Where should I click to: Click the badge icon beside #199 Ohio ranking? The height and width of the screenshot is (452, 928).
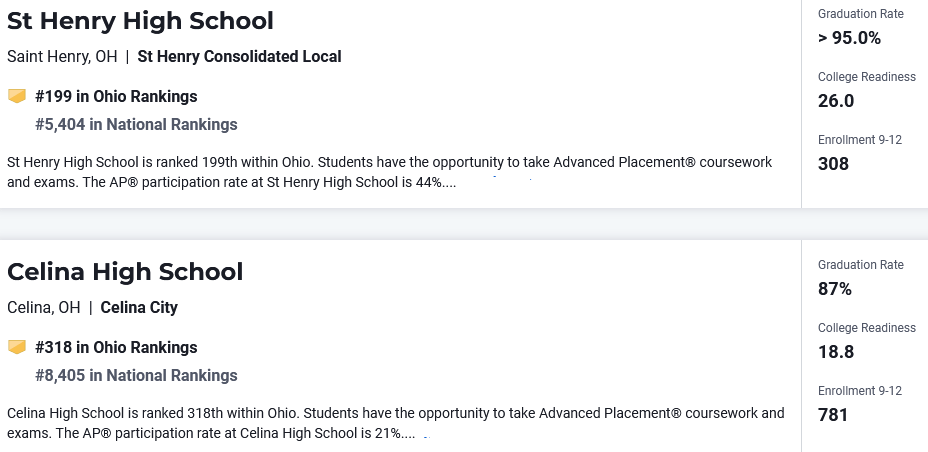point(16,97)
